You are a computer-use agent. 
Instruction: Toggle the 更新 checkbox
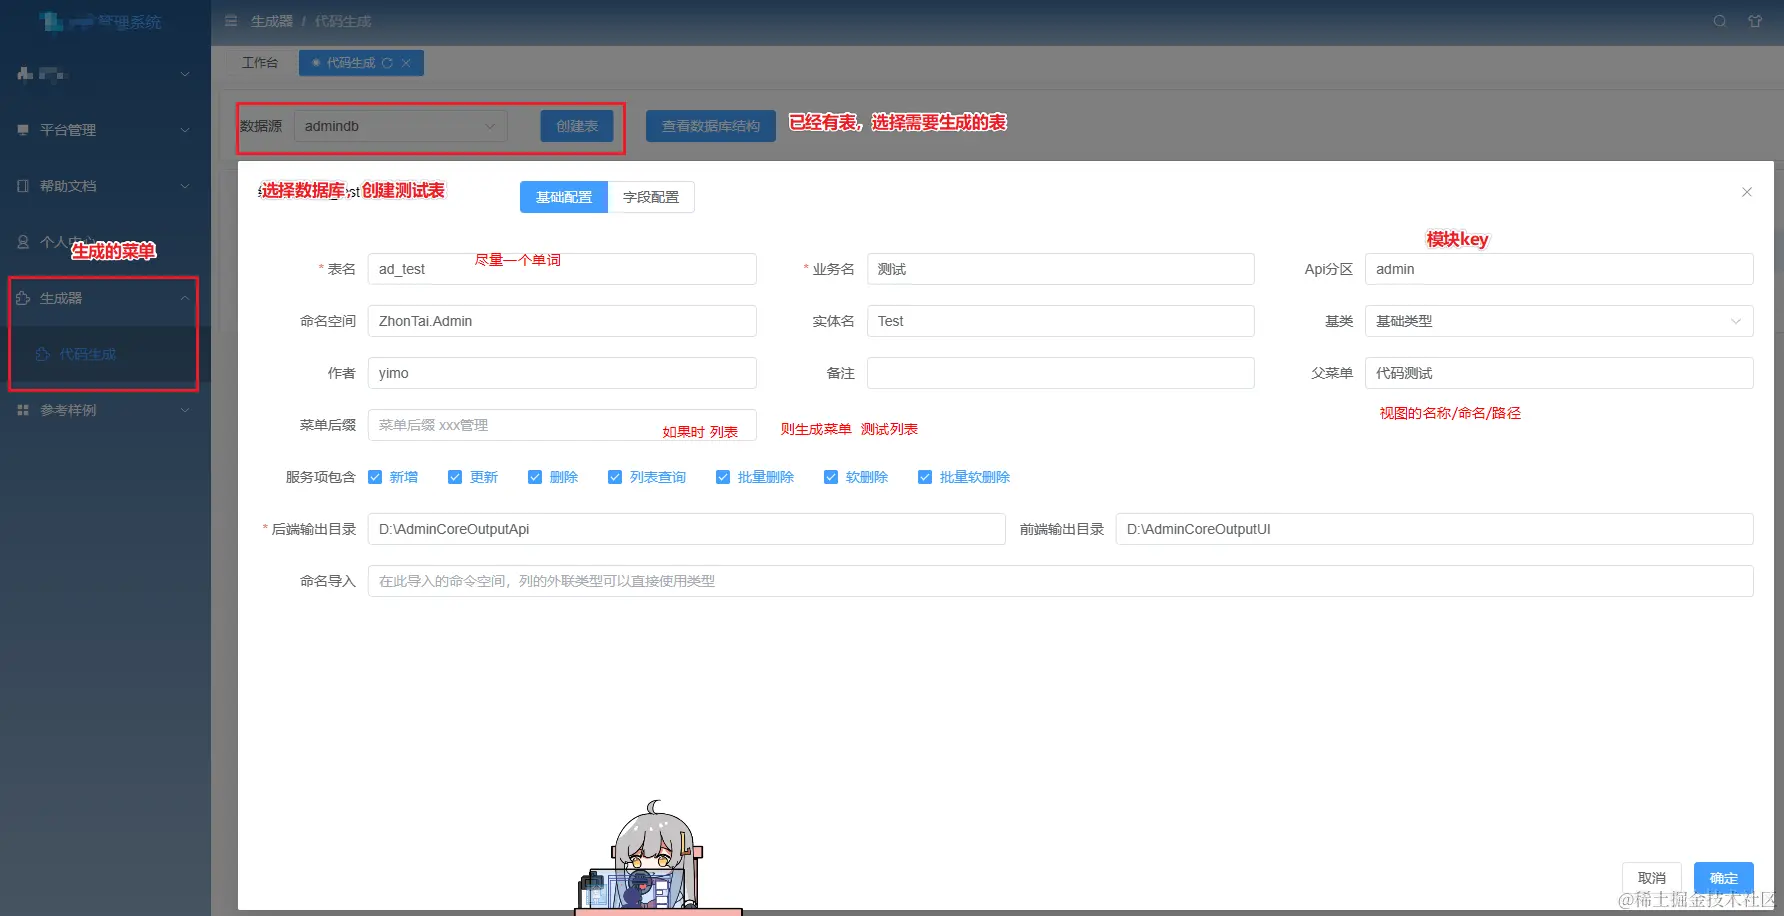(455, 477)
